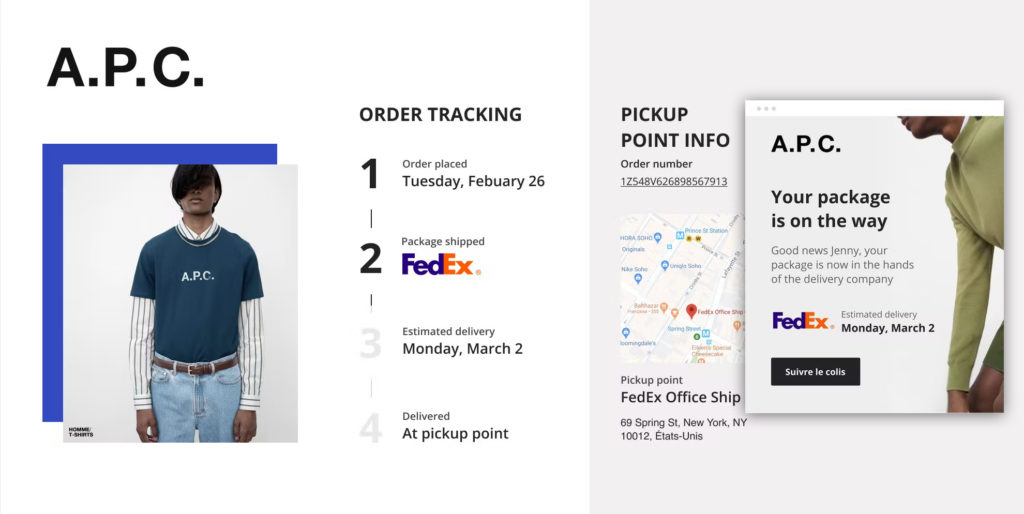Click the greyed step 4 number
The width and height of the screenshot is (1024, 514).
pos(370,428)
